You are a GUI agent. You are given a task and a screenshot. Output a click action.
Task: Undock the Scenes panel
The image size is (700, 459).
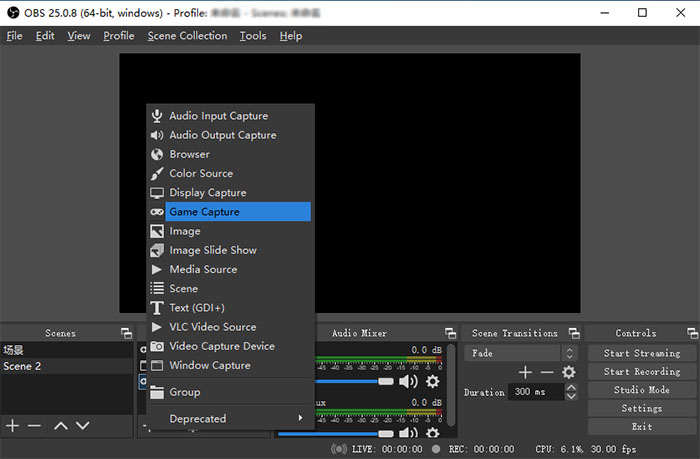(x=126, y=333)
